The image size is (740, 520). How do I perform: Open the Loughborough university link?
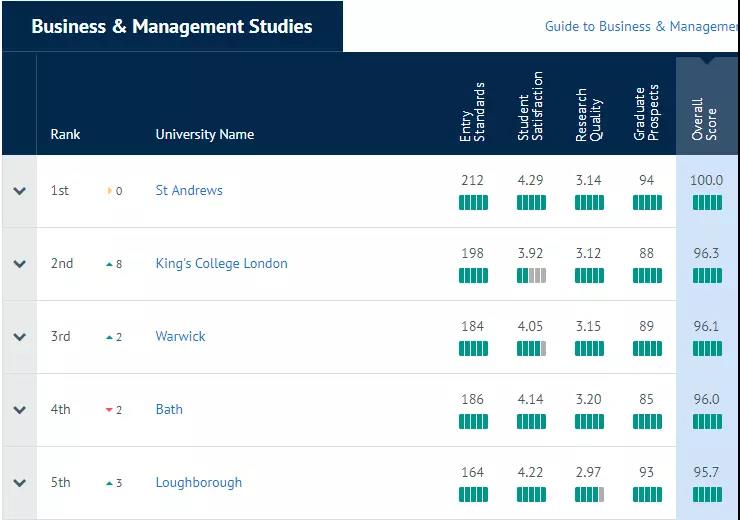point(199,482)
